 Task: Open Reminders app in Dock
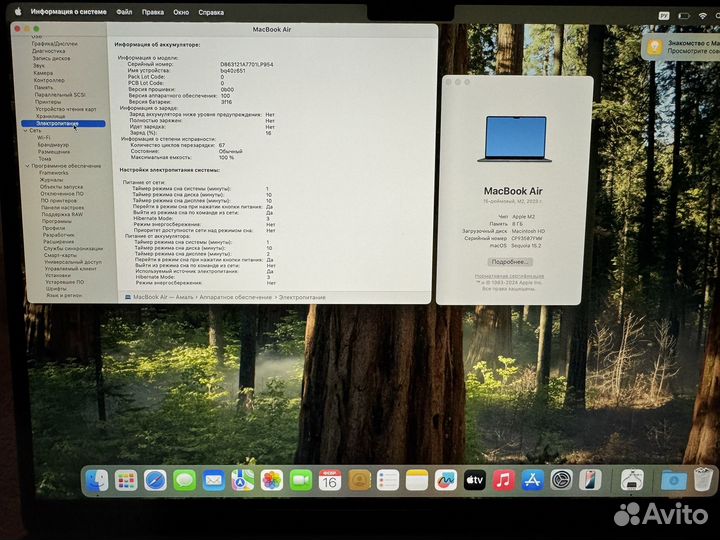pyautogui.click(x=388, y=481)
